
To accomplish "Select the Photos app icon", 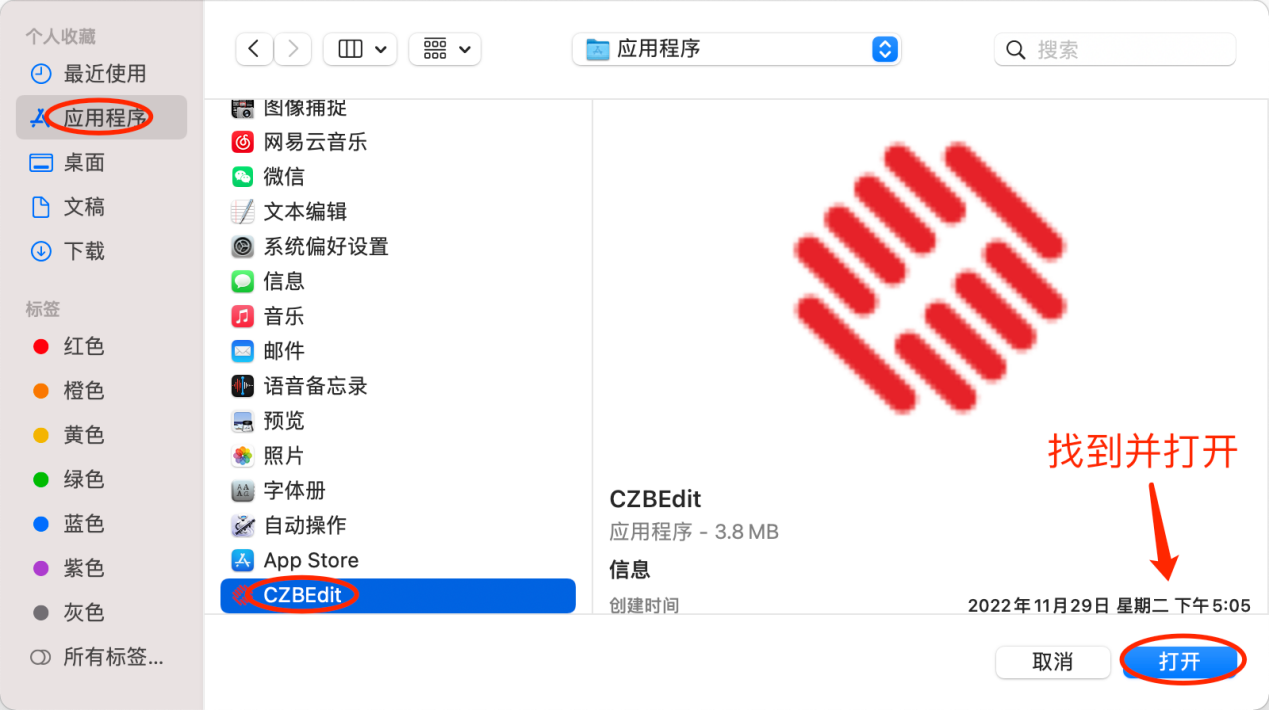I will click(242, 455).
